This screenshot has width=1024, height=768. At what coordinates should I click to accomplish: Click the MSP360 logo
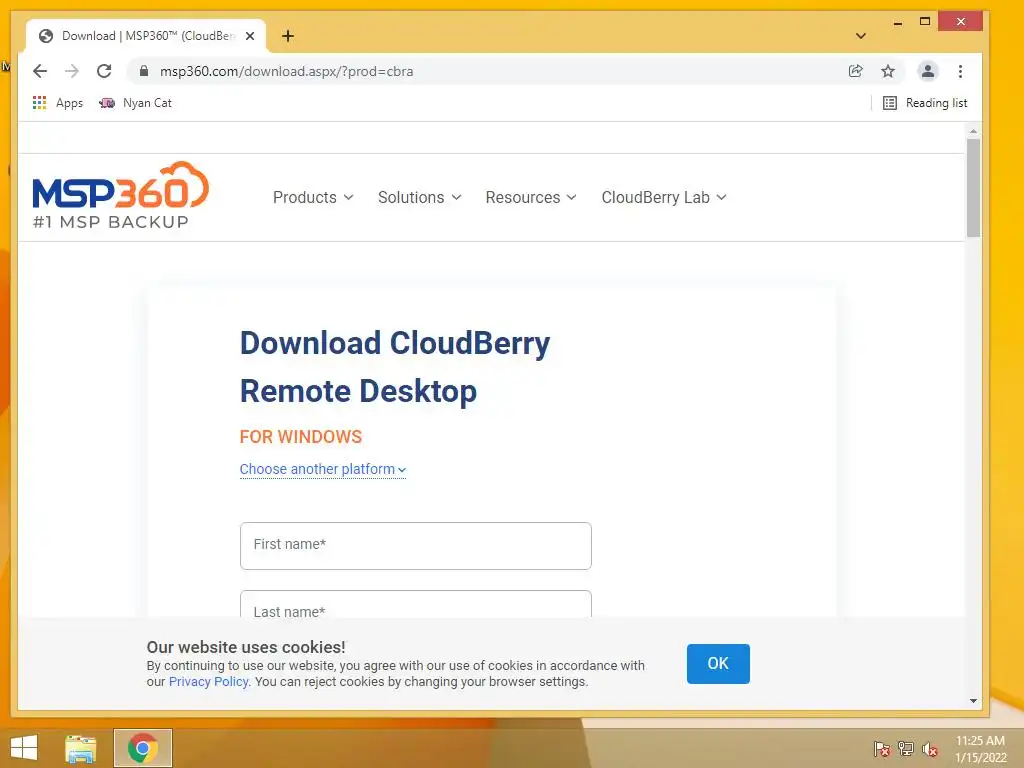click(x=121, y=195)
